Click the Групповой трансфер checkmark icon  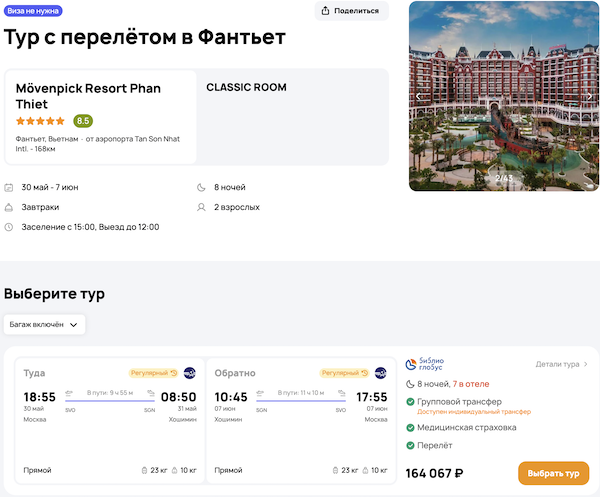coord(411,402)
